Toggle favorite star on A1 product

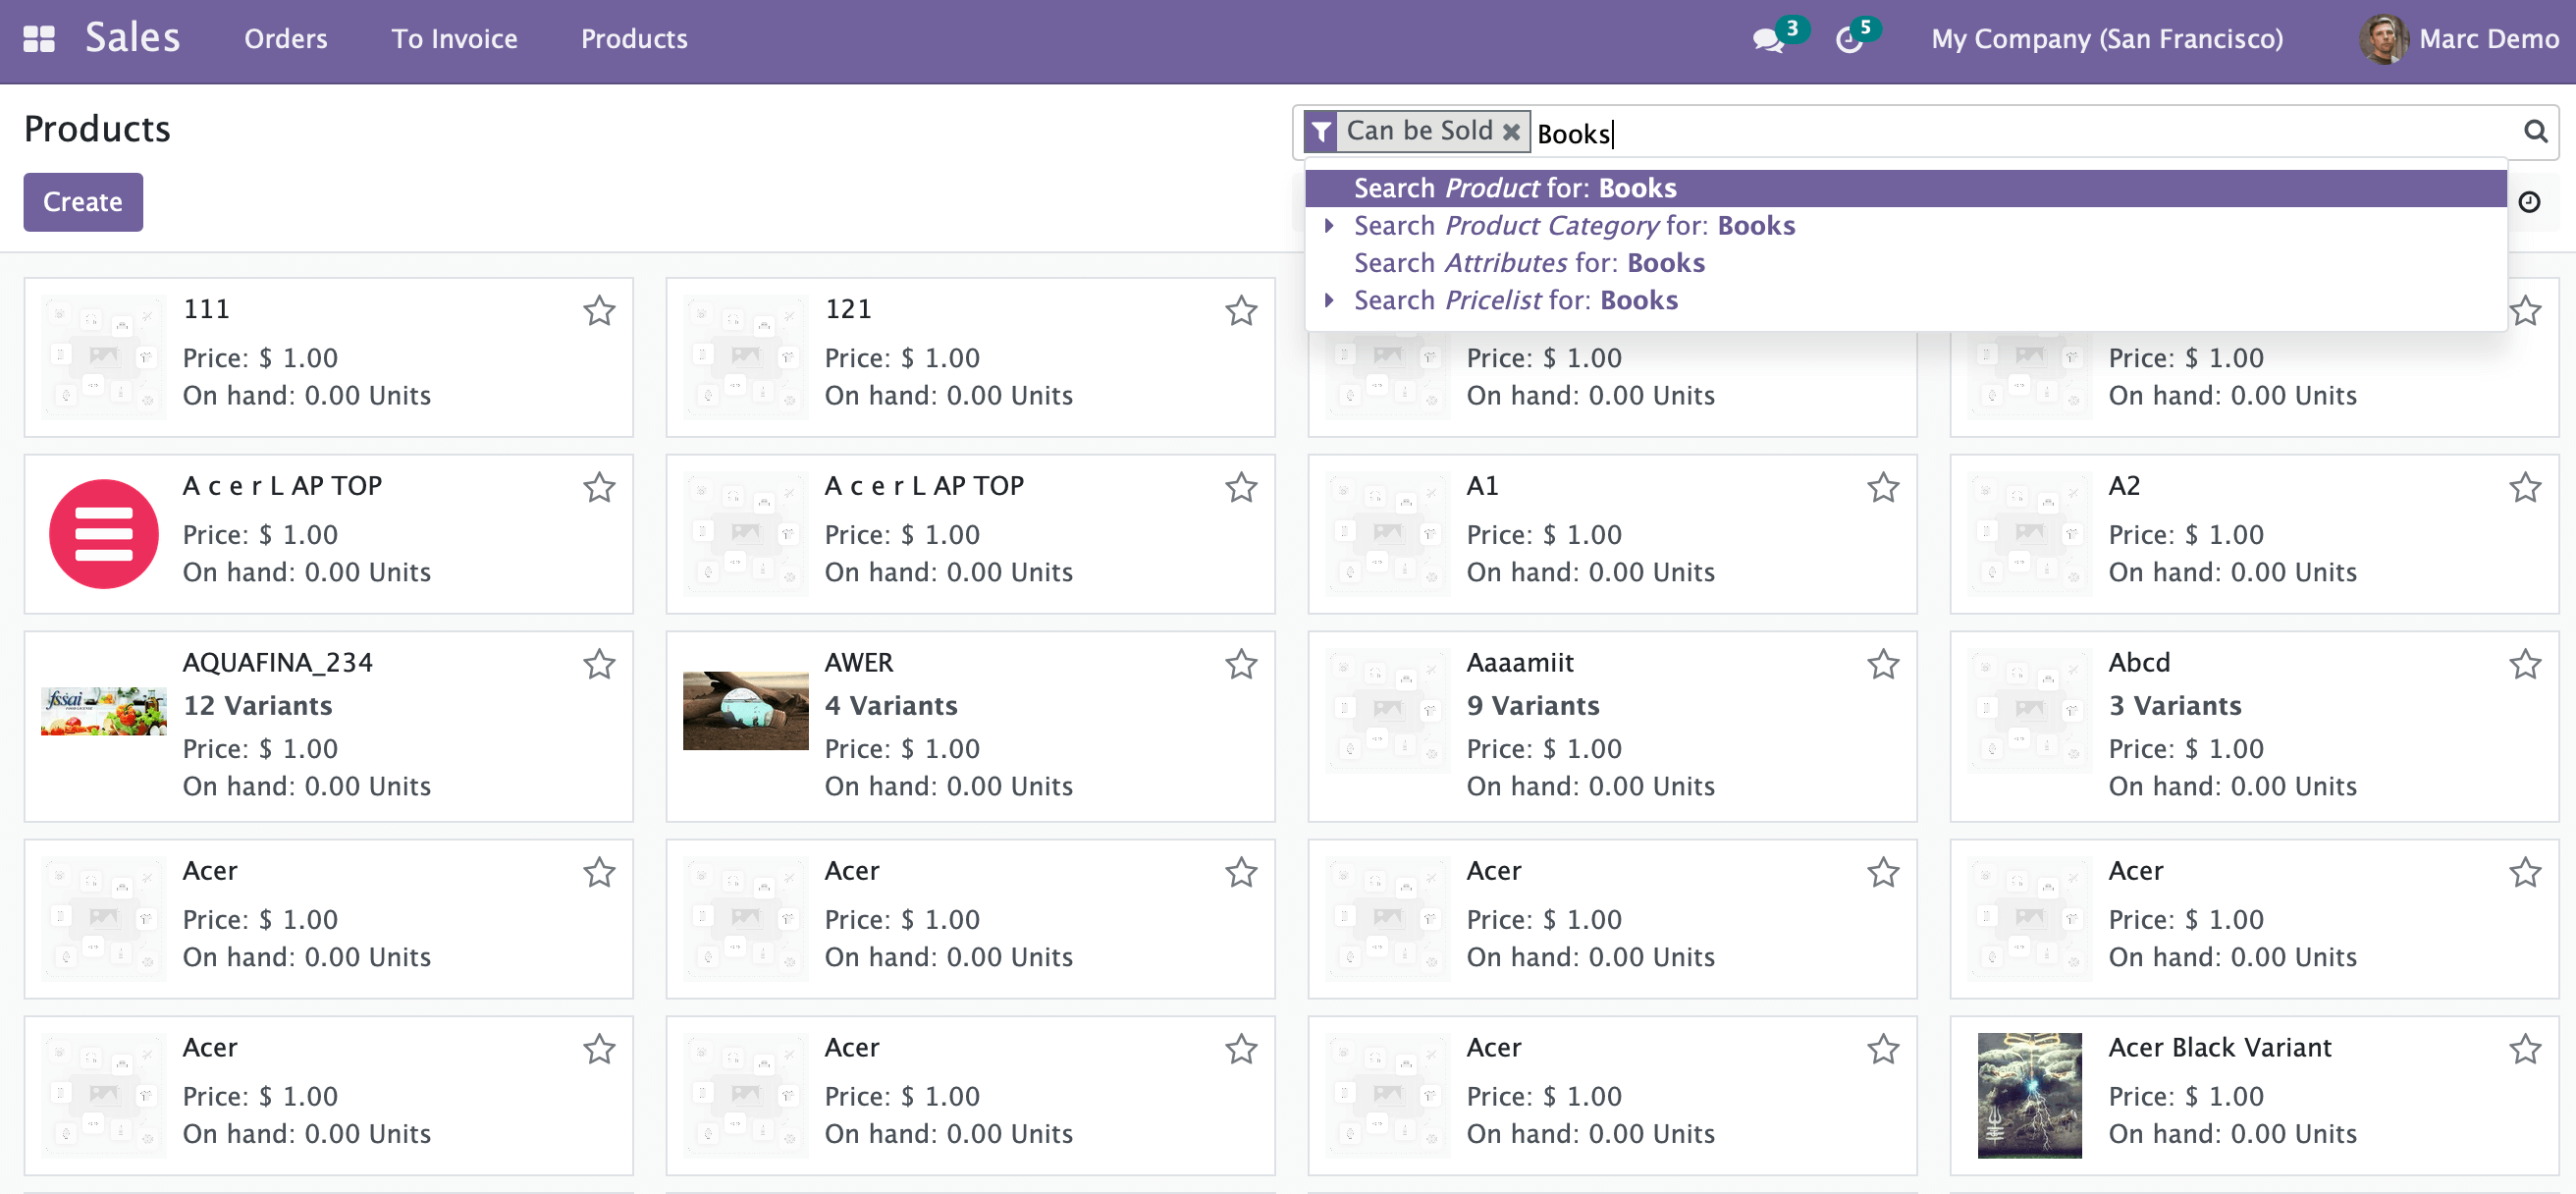1883,488
